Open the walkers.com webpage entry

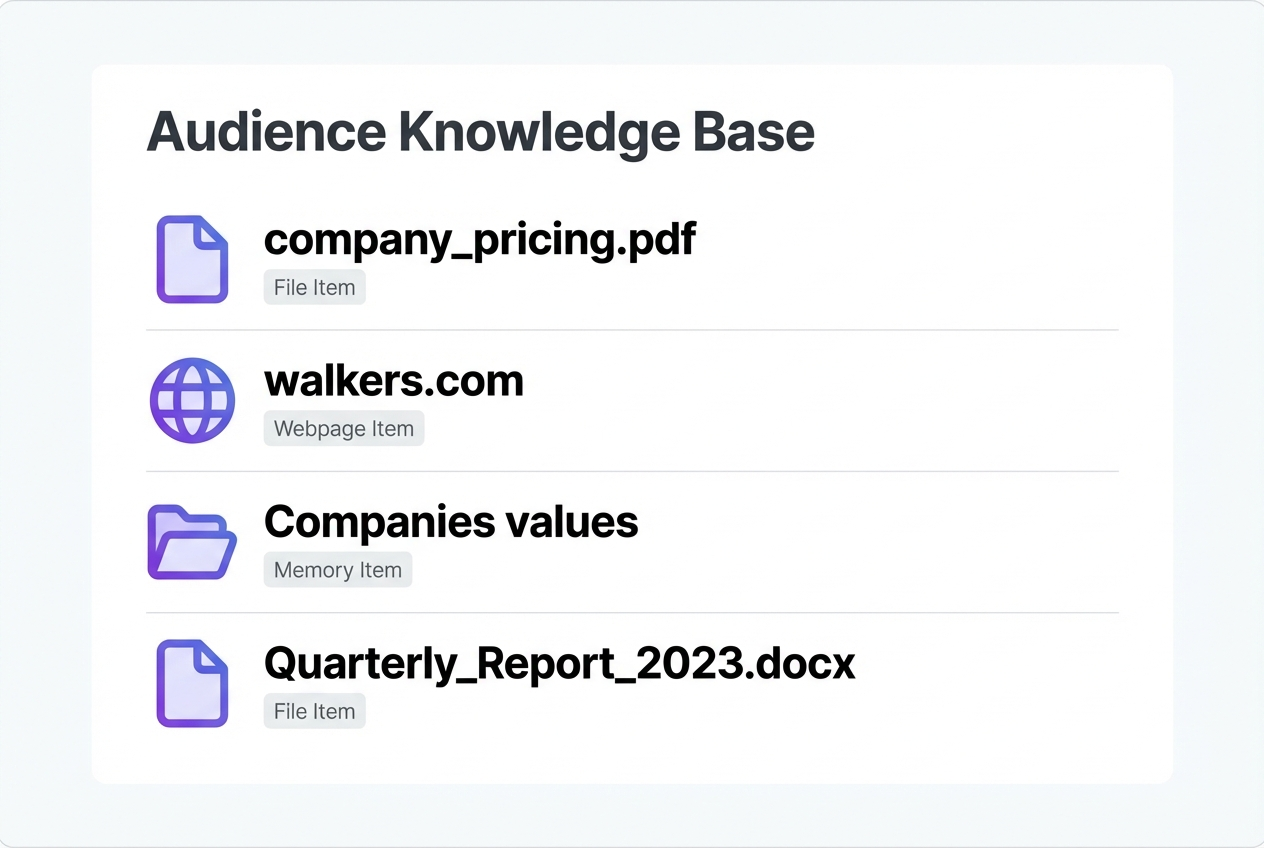(394, 380)
